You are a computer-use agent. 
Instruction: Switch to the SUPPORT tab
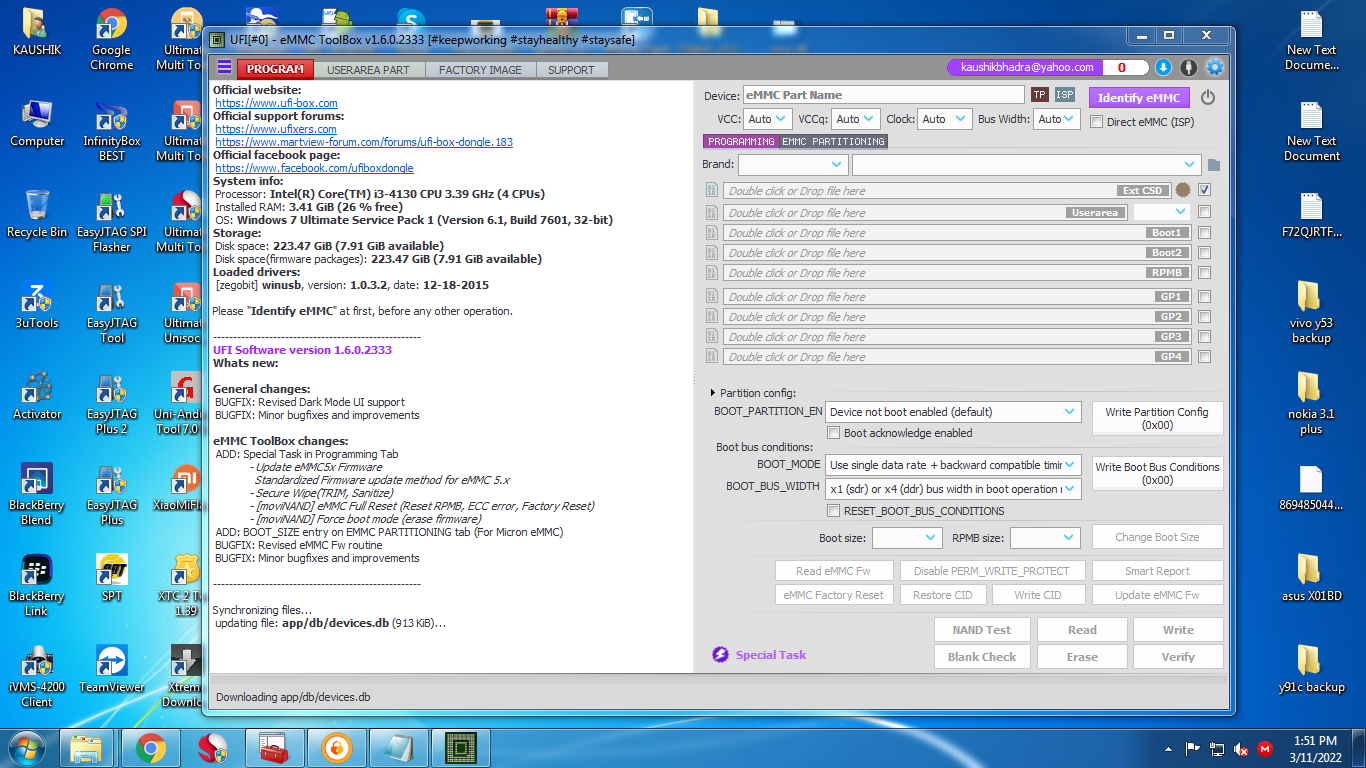click(571, 70)
